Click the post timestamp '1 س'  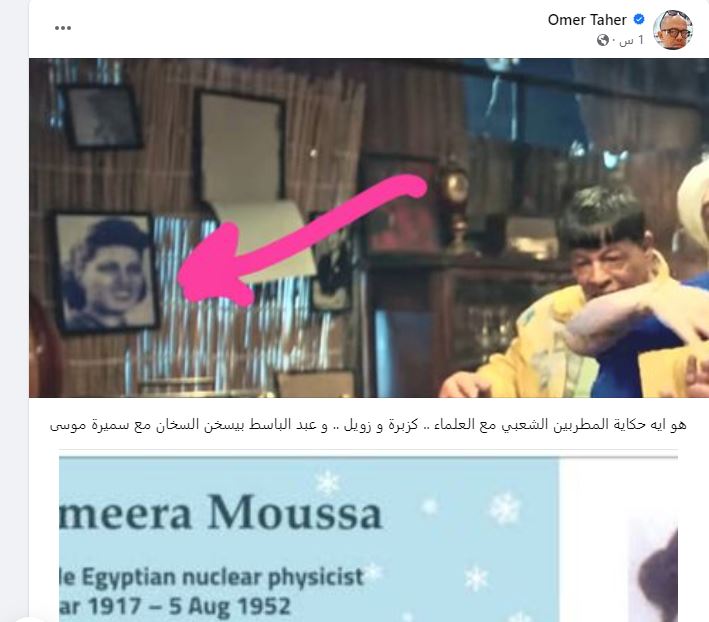coord(632,41)
